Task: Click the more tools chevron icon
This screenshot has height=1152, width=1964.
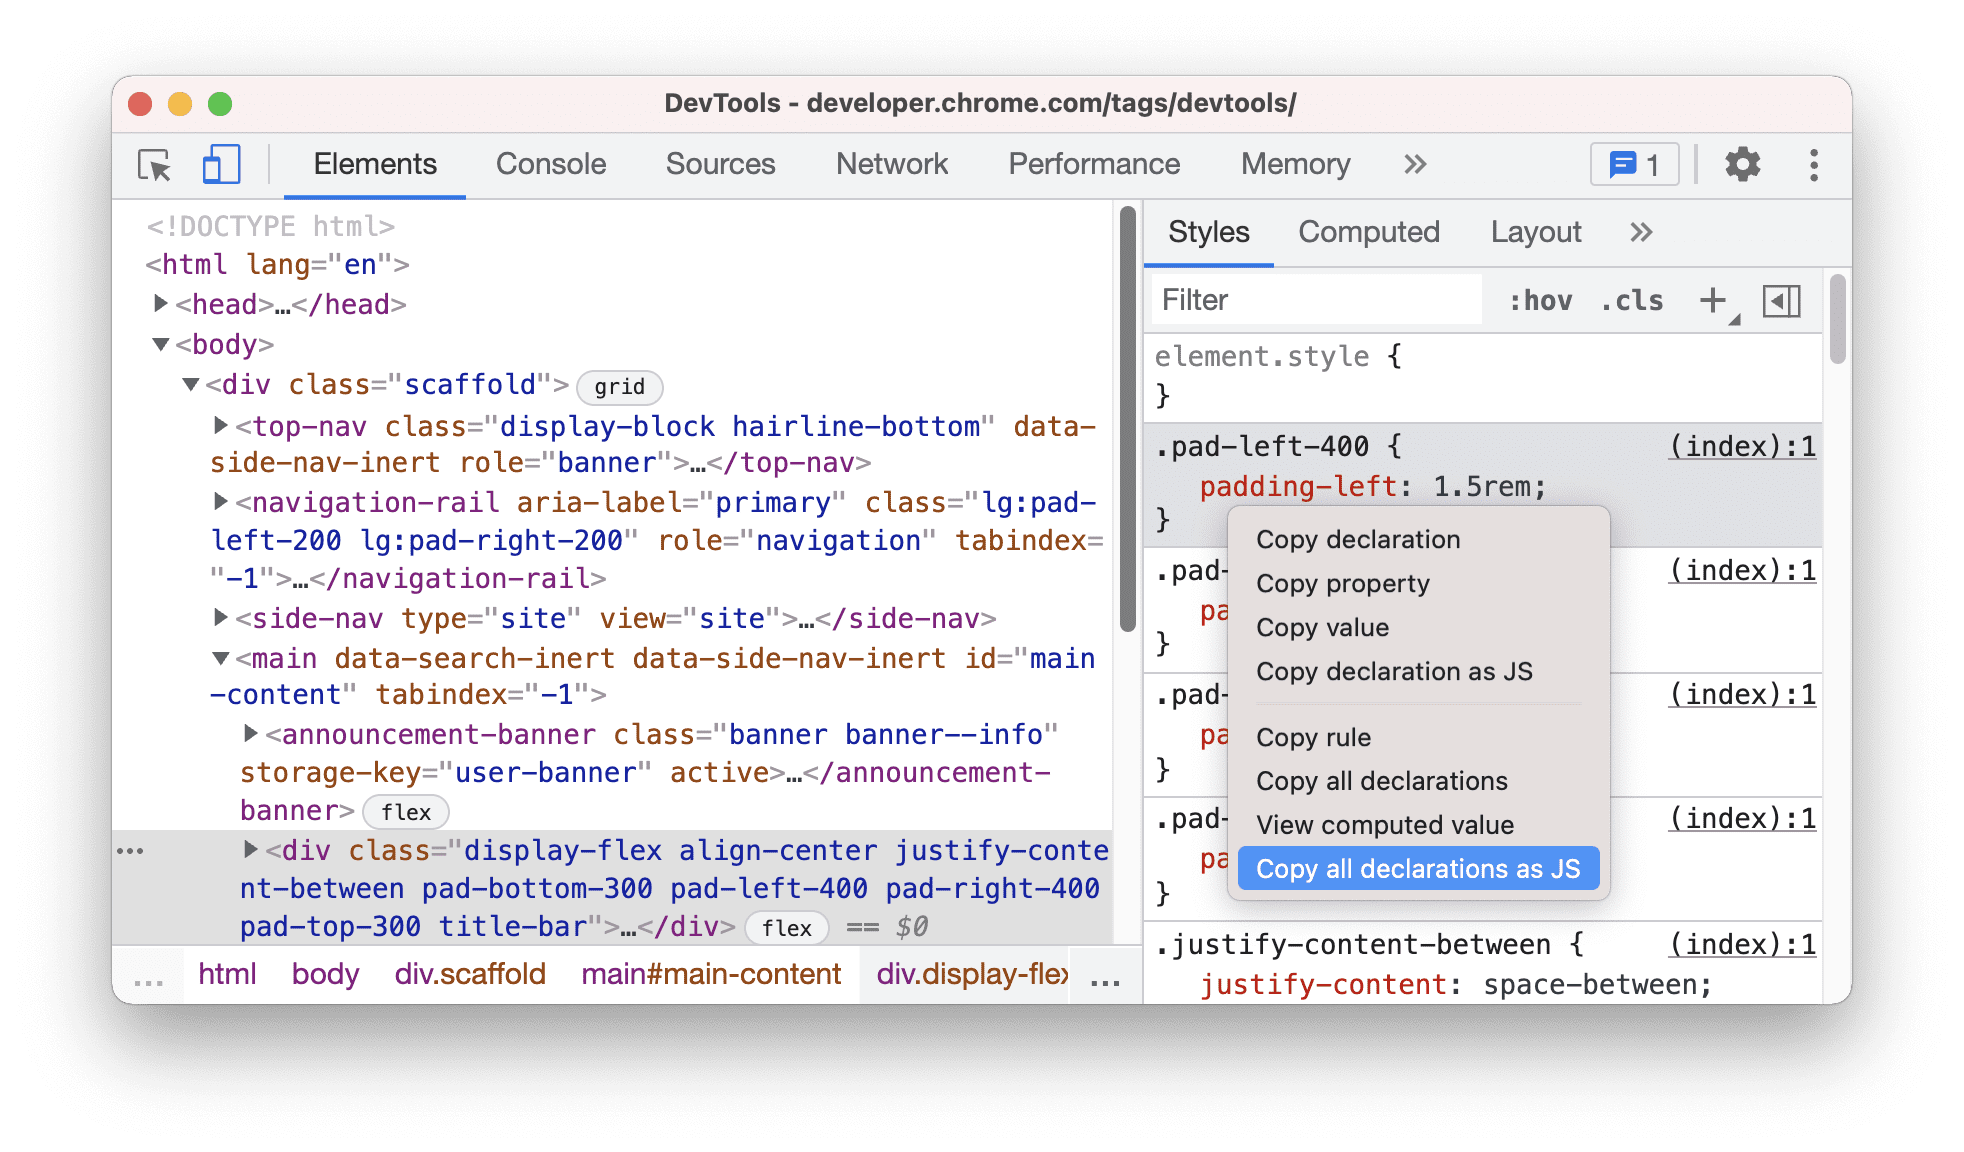Action: (1414, 163)
